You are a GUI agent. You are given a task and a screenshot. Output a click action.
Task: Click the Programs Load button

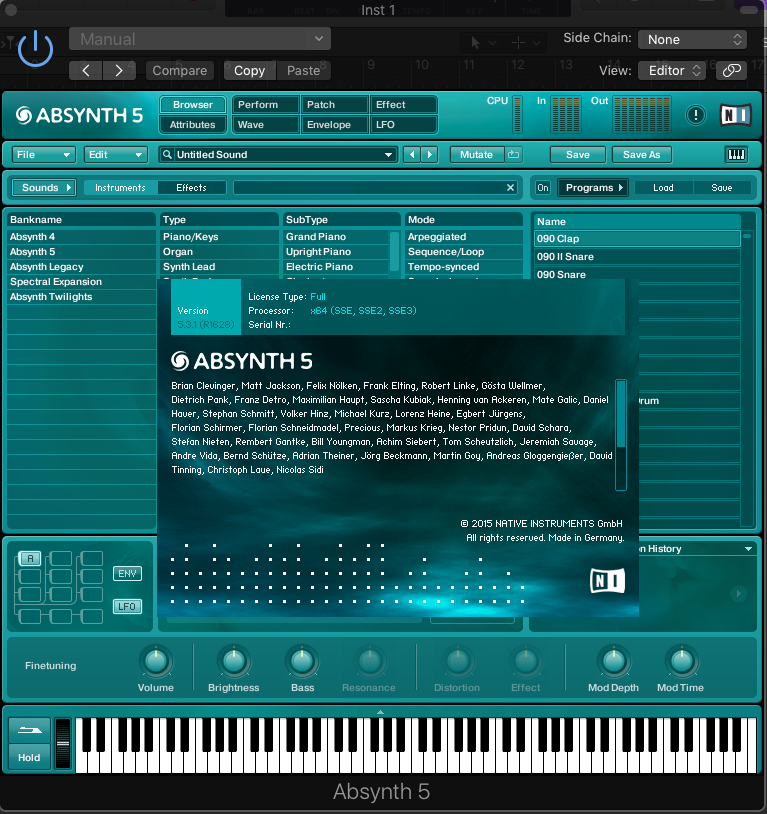663,188
